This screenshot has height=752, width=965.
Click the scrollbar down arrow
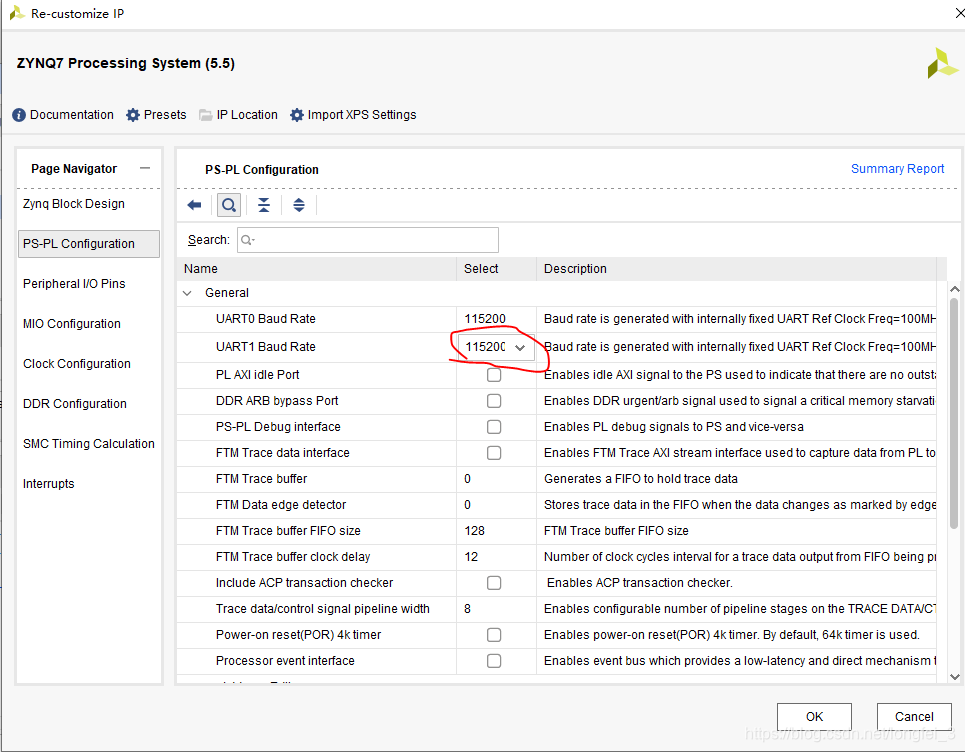955,676
